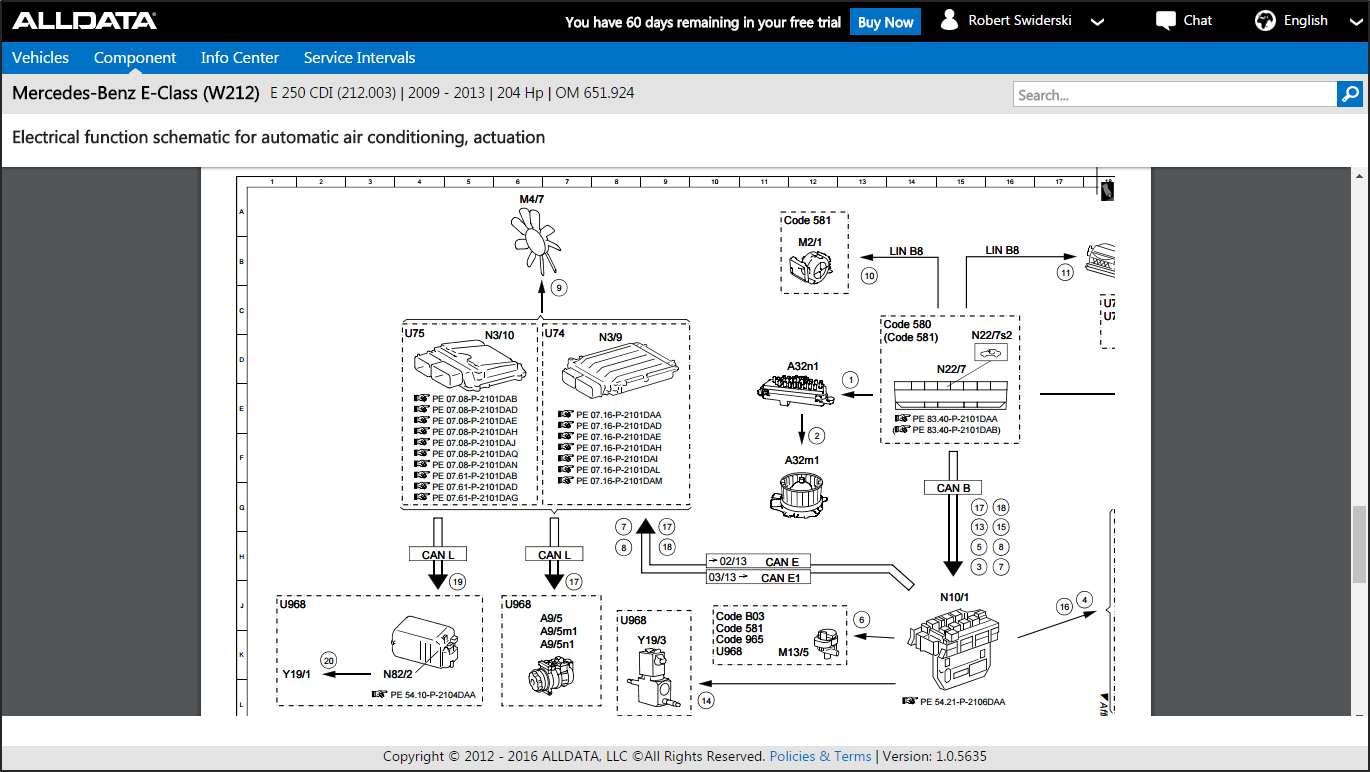This screenshot has width=1370, height=772.
Task: Click the CAN B bus label
Action: tap(953, 488)
